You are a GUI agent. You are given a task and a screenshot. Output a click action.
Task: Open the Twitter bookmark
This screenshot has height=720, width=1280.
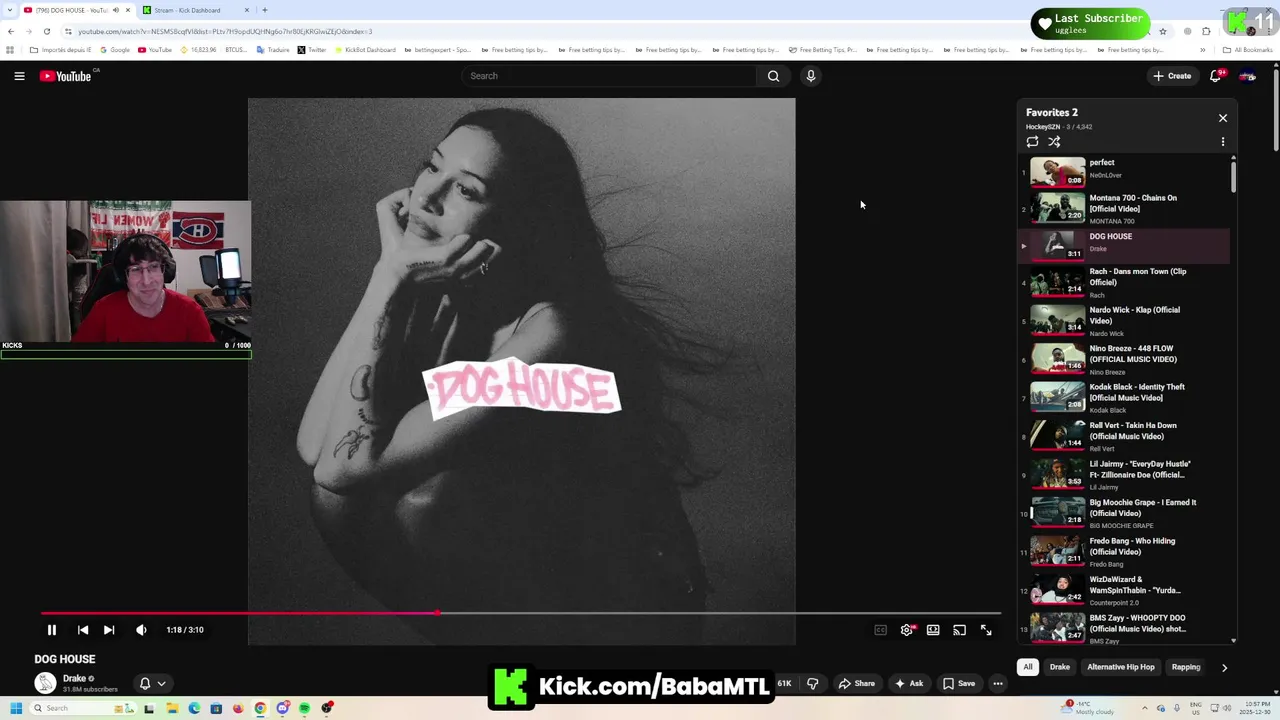312,50
